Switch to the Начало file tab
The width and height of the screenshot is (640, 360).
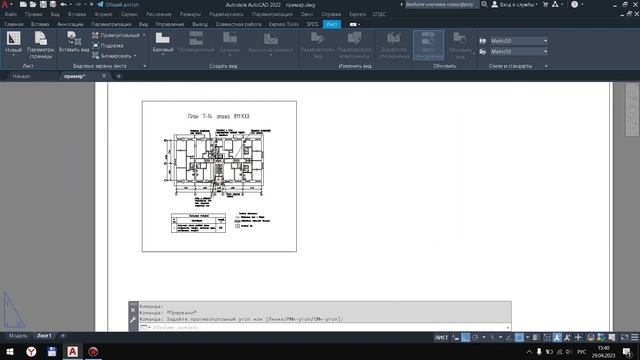click(21, 76)
